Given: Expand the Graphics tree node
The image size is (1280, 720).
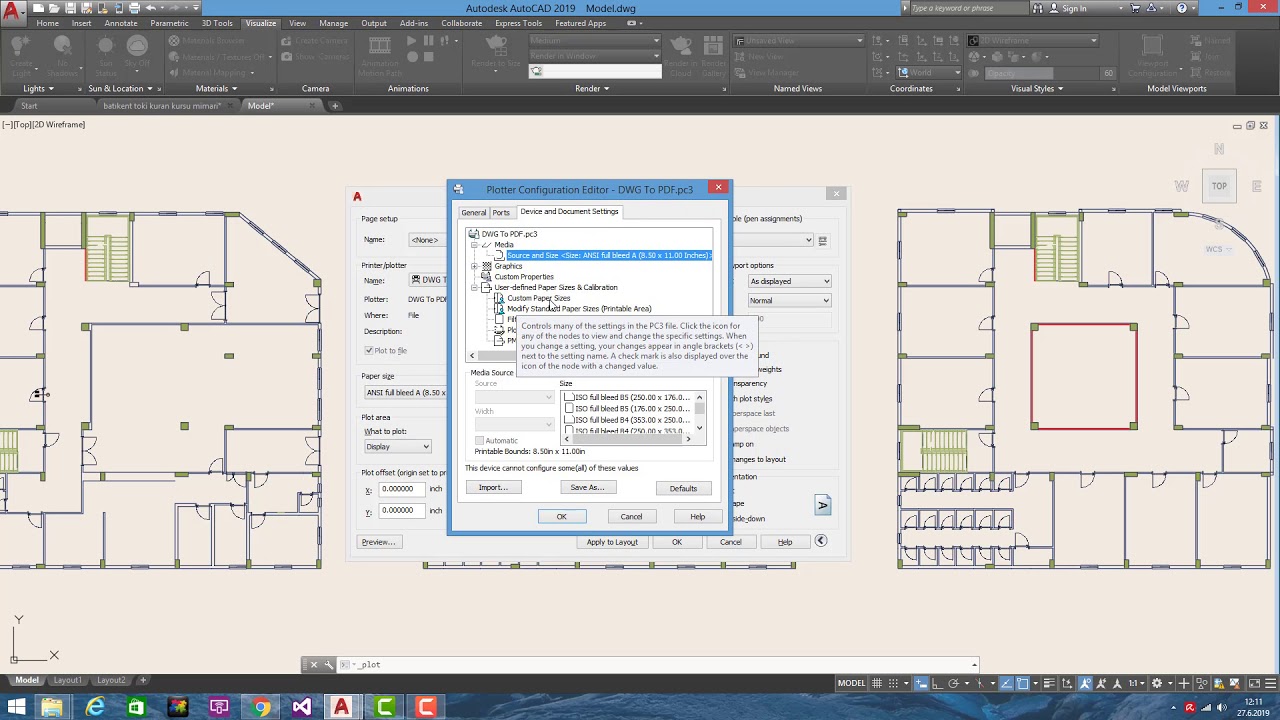Looking at the screenshot, I should pyautogui.click(x=474, y=266).
